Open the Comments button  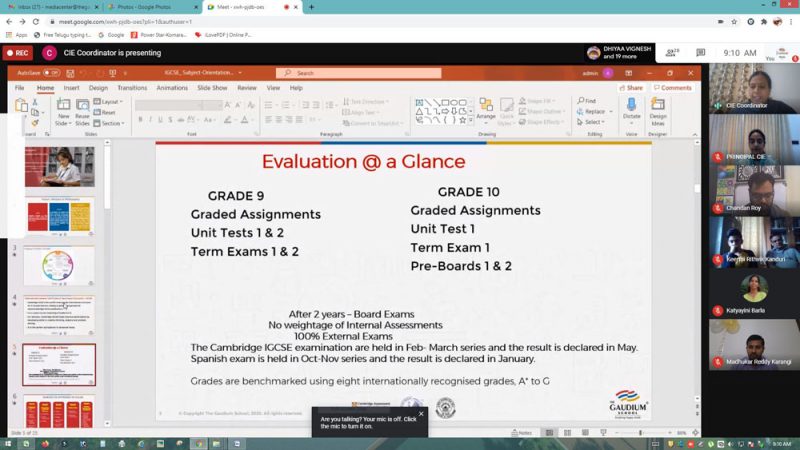coord(672,88)
